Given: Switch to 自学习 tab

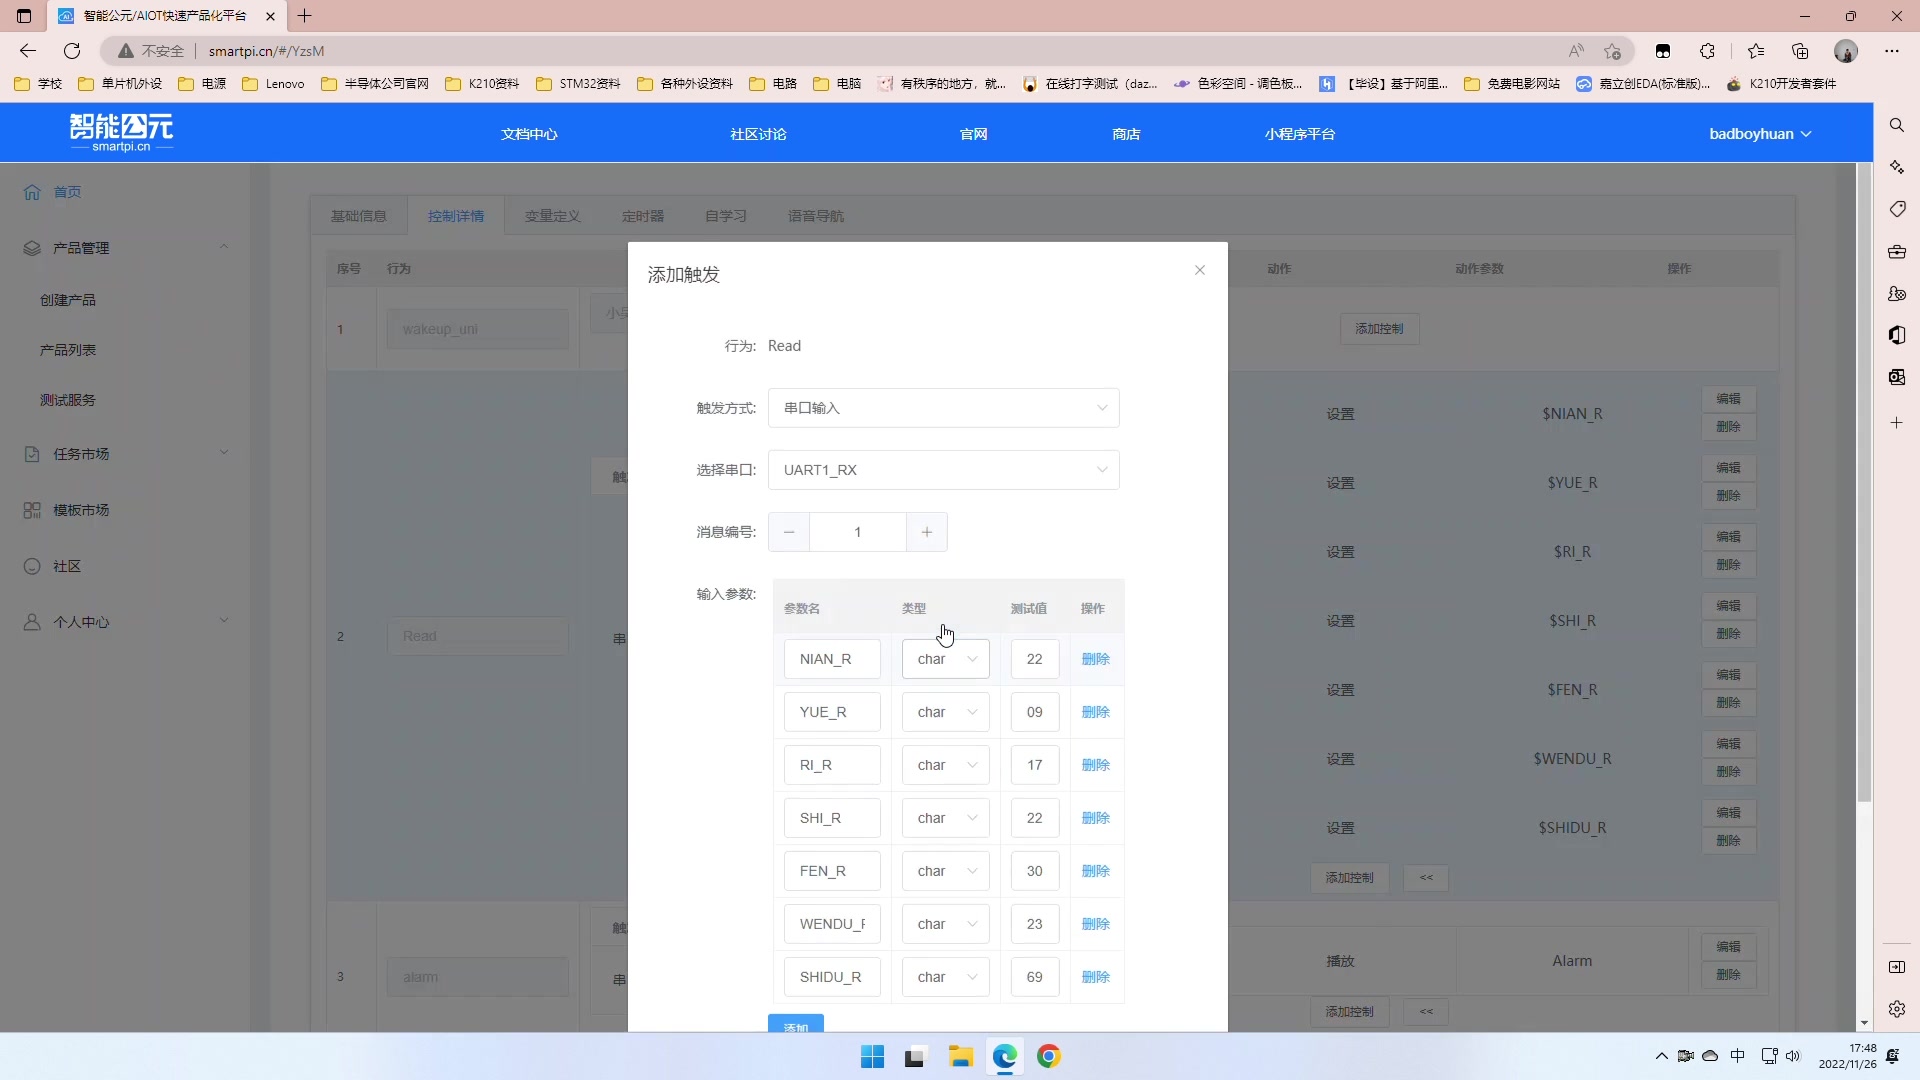Looking at the screenshot, I should [725, 216].
